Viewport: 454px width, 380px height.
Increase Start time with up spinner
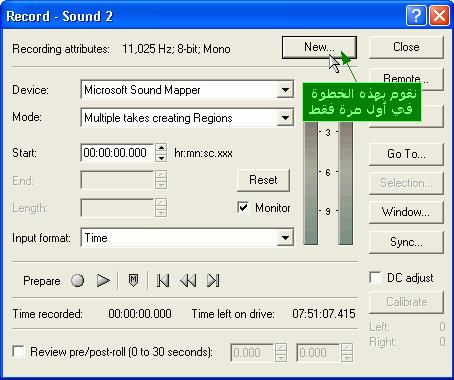click(x=161, y=148)
